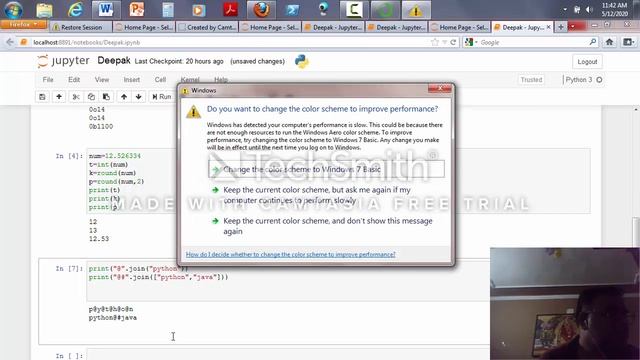
Task: Click the Logout button
Action: coord(587,62)
